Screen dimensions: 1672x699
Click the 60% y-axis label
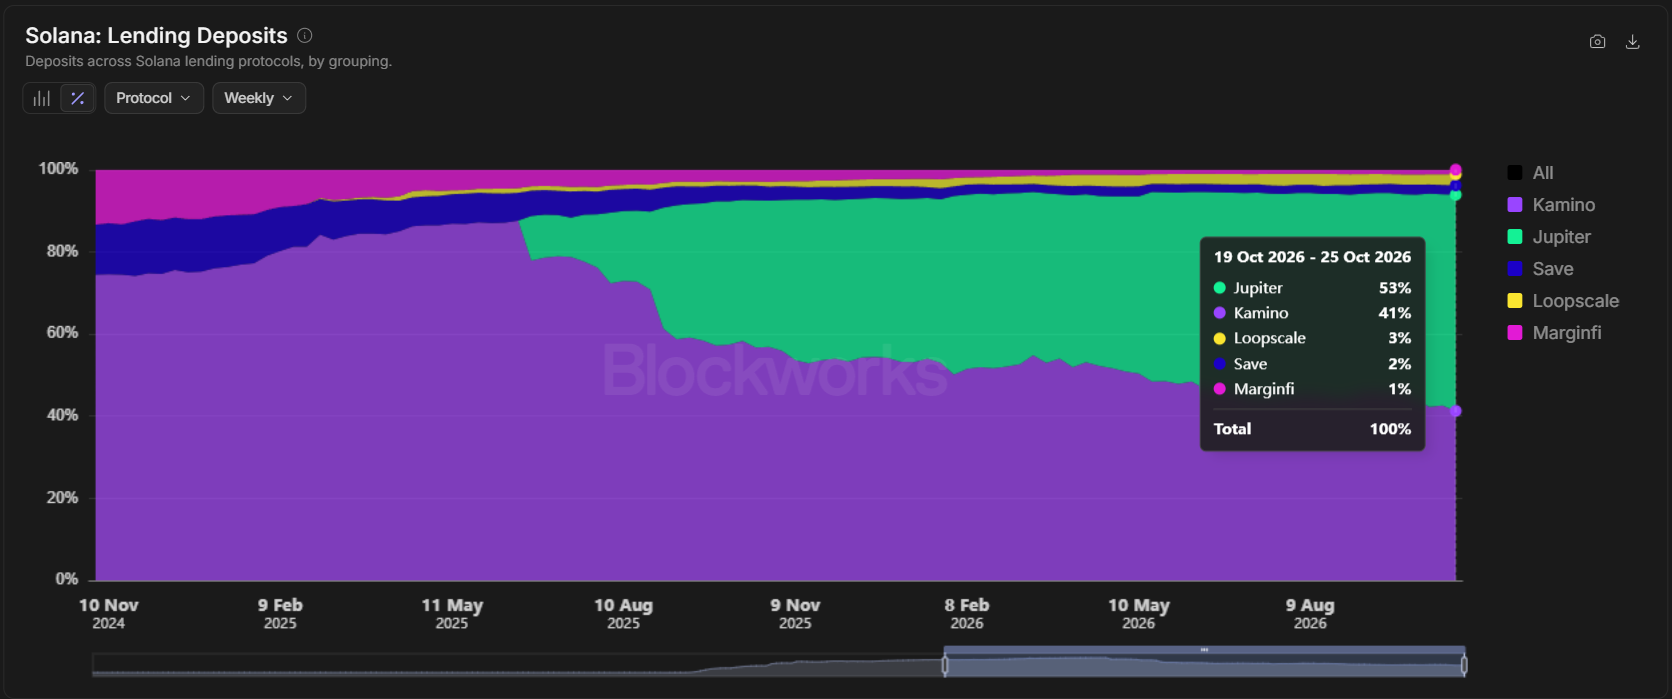tap(62, 333)
